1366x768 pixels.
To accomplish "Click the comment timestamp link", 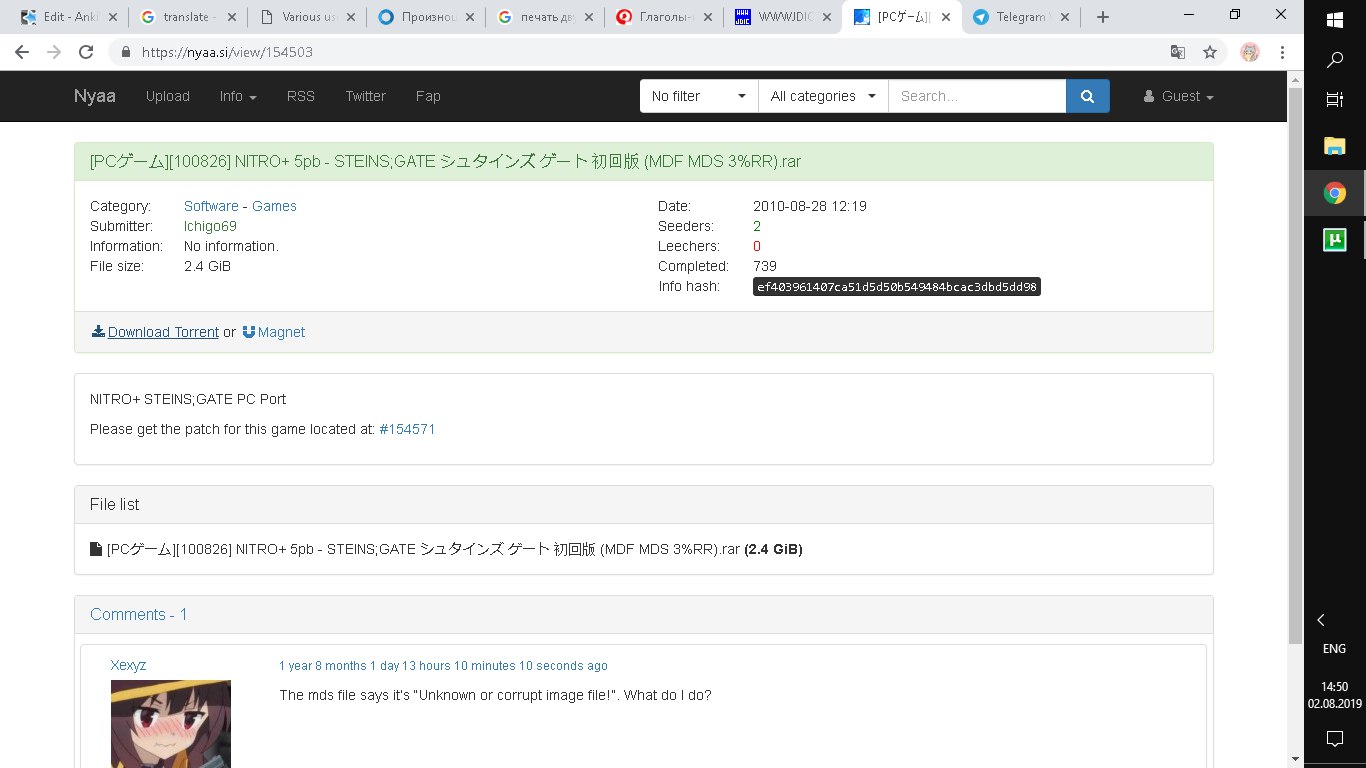I will (x=443, y=665).
